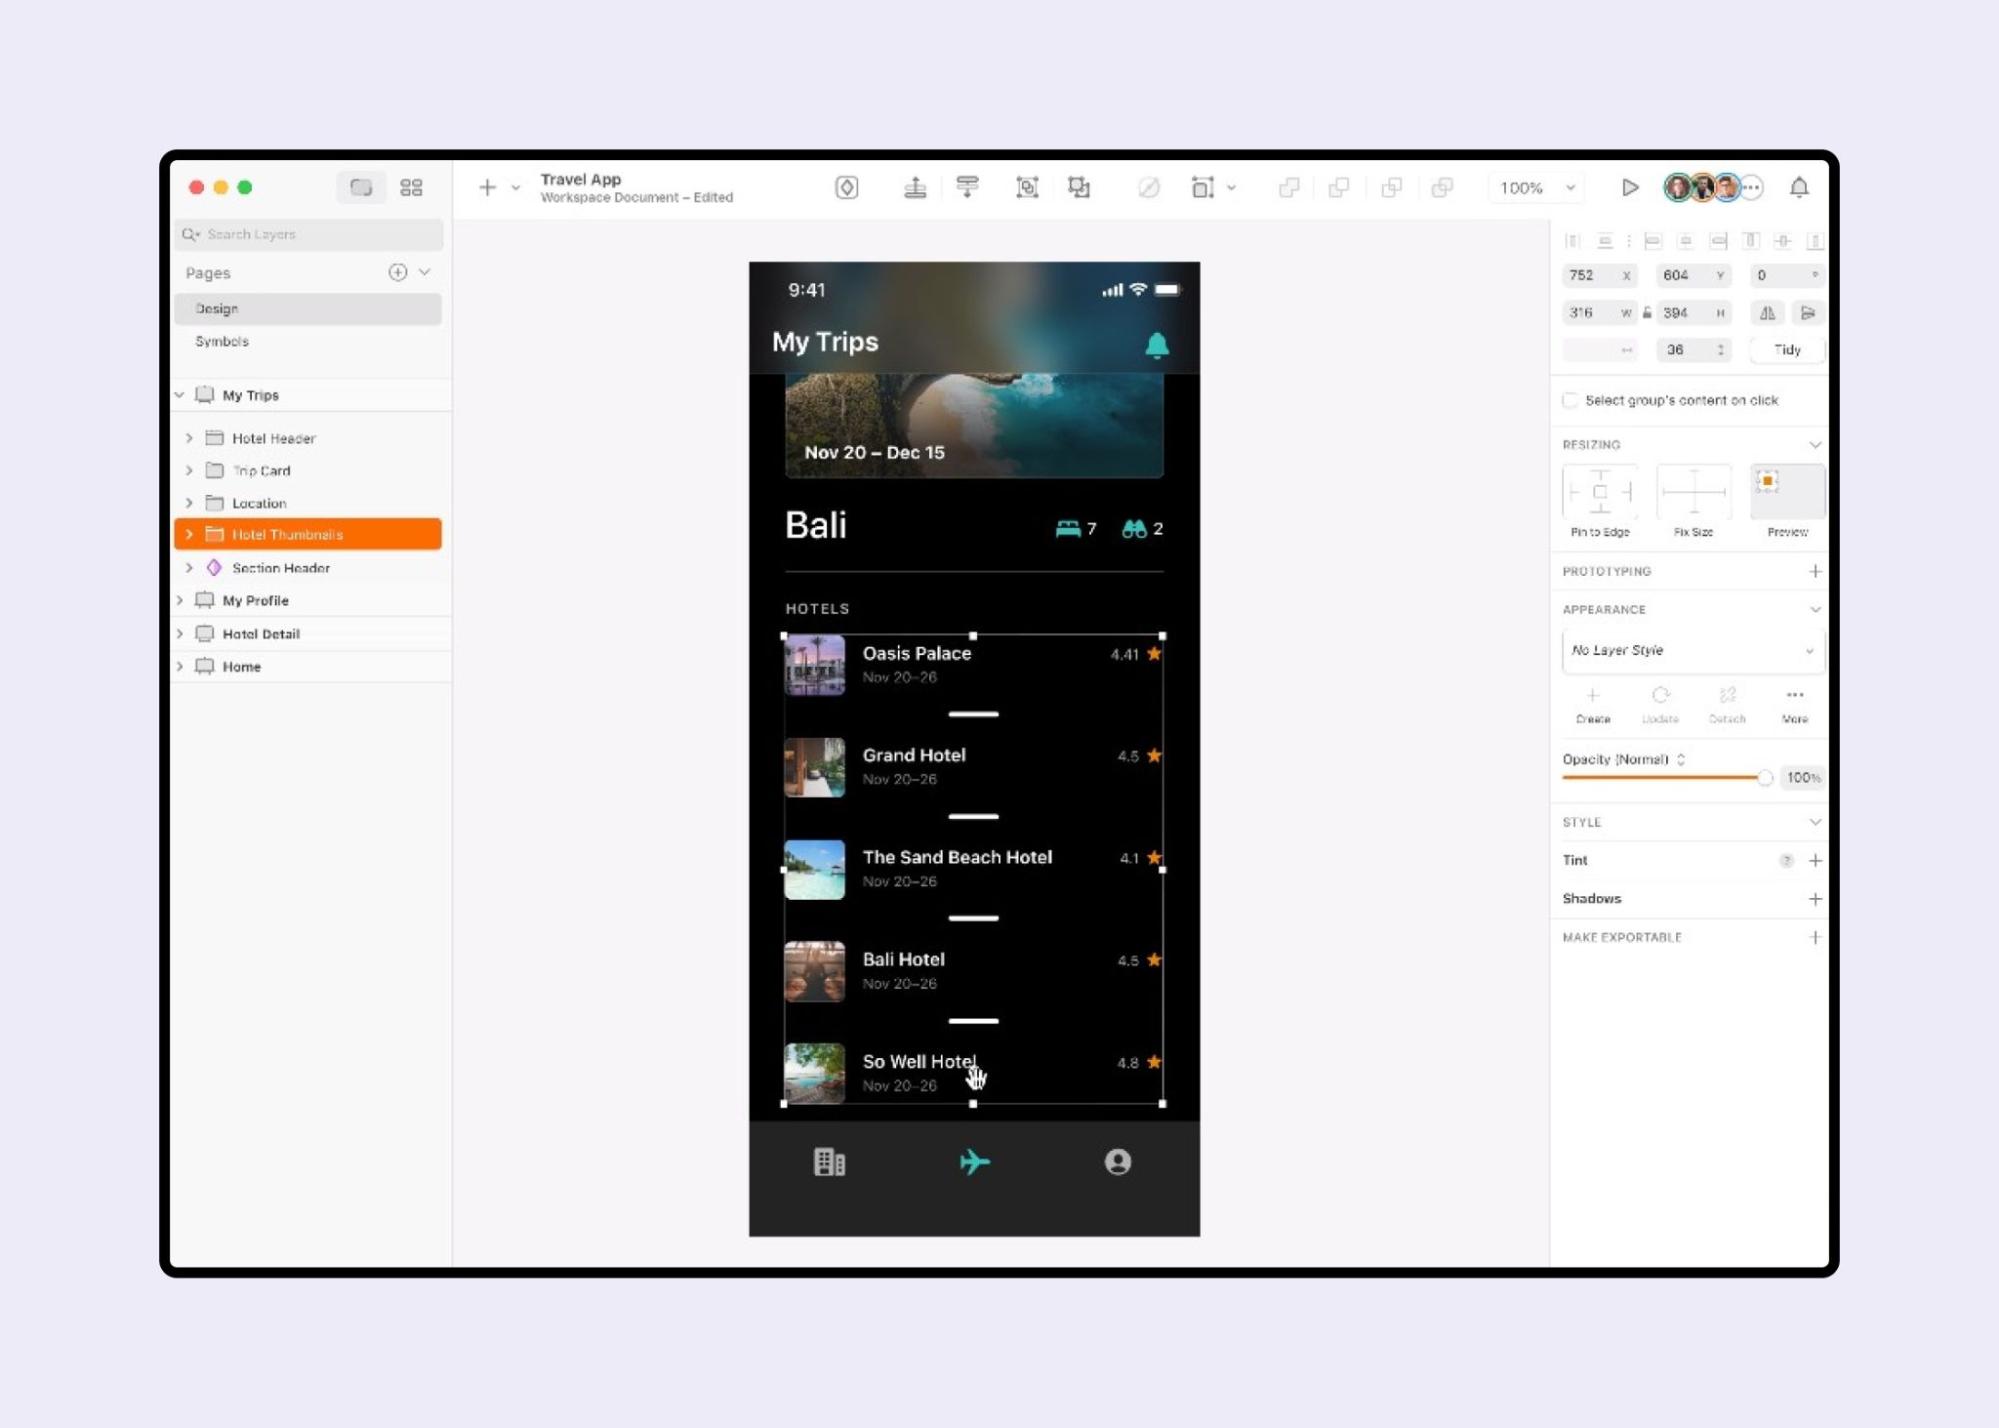Add a new page with plus icon
The image size is (1999, 1428).
tap(398, 272)
